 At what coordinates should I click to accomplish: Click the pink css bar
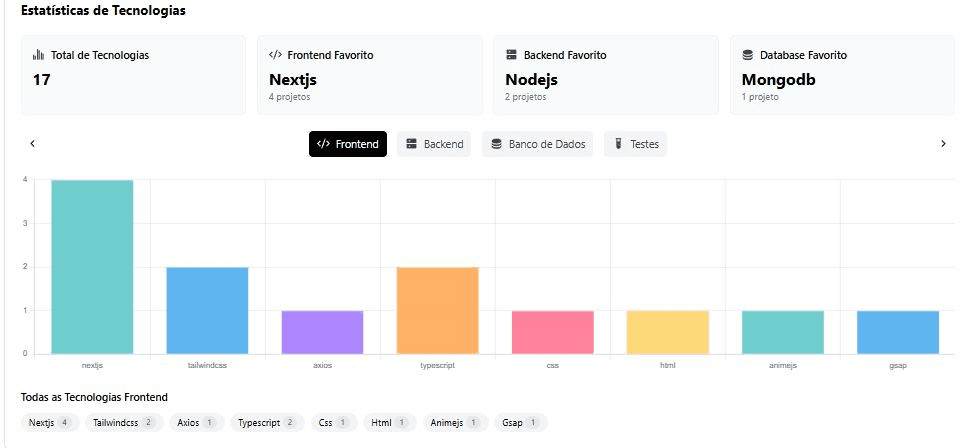pyautogui.click(x=552, y=332)
